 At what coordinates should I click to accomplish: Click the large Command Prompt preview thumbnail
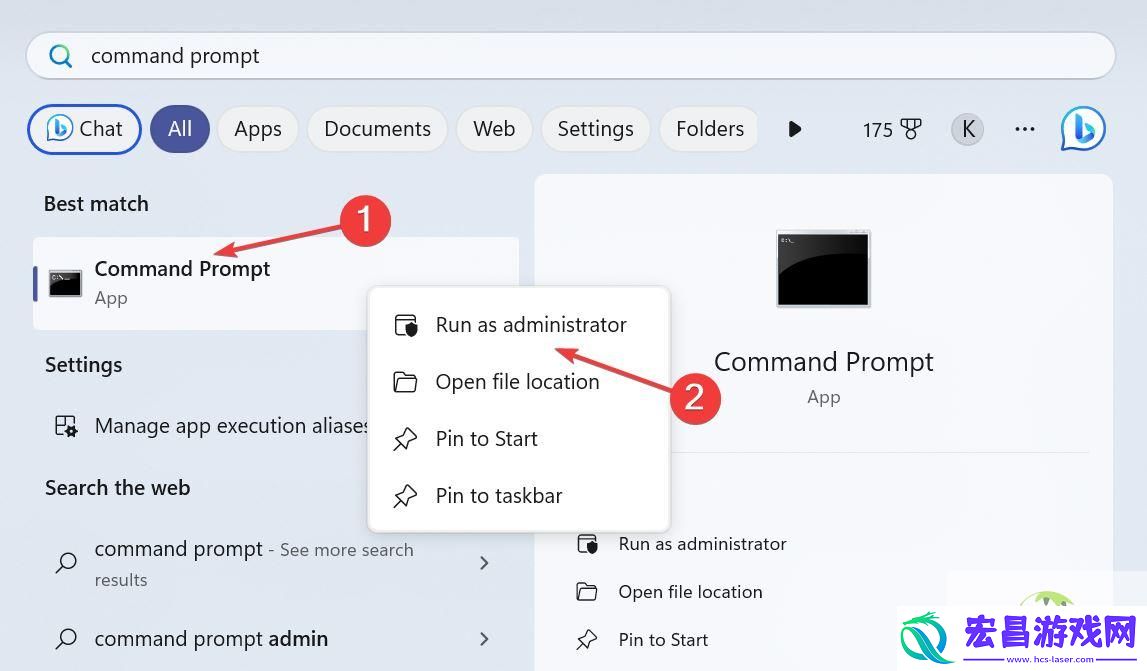pos(824,269)
